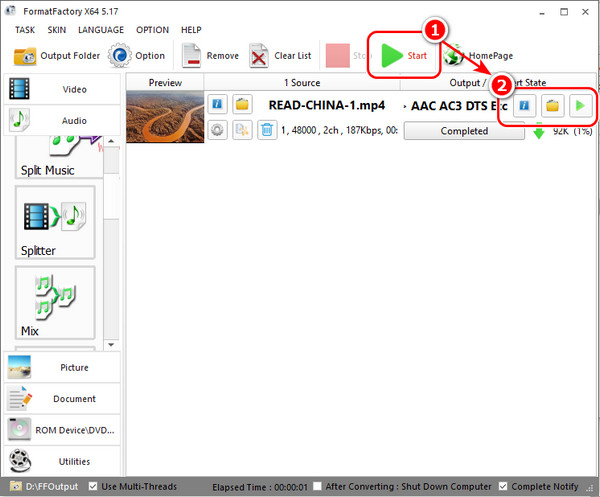Viewport: 600px width, 497px height.
Task: Close the FormatFactory window
Action: (585, 12)
